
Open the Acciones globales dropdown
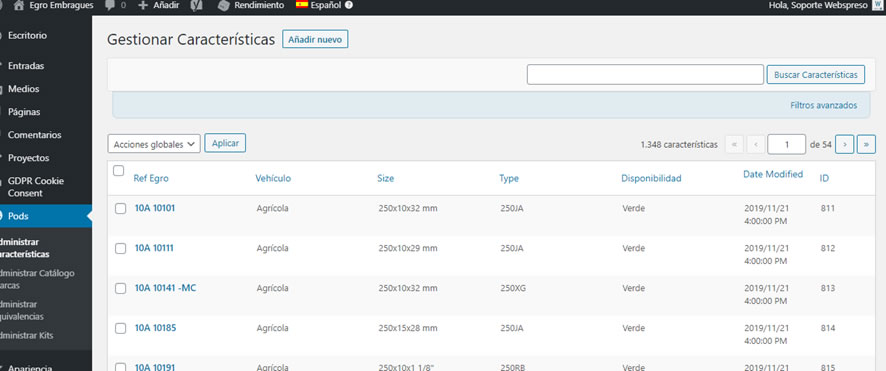pyautogui.click(x=154, y=144)
